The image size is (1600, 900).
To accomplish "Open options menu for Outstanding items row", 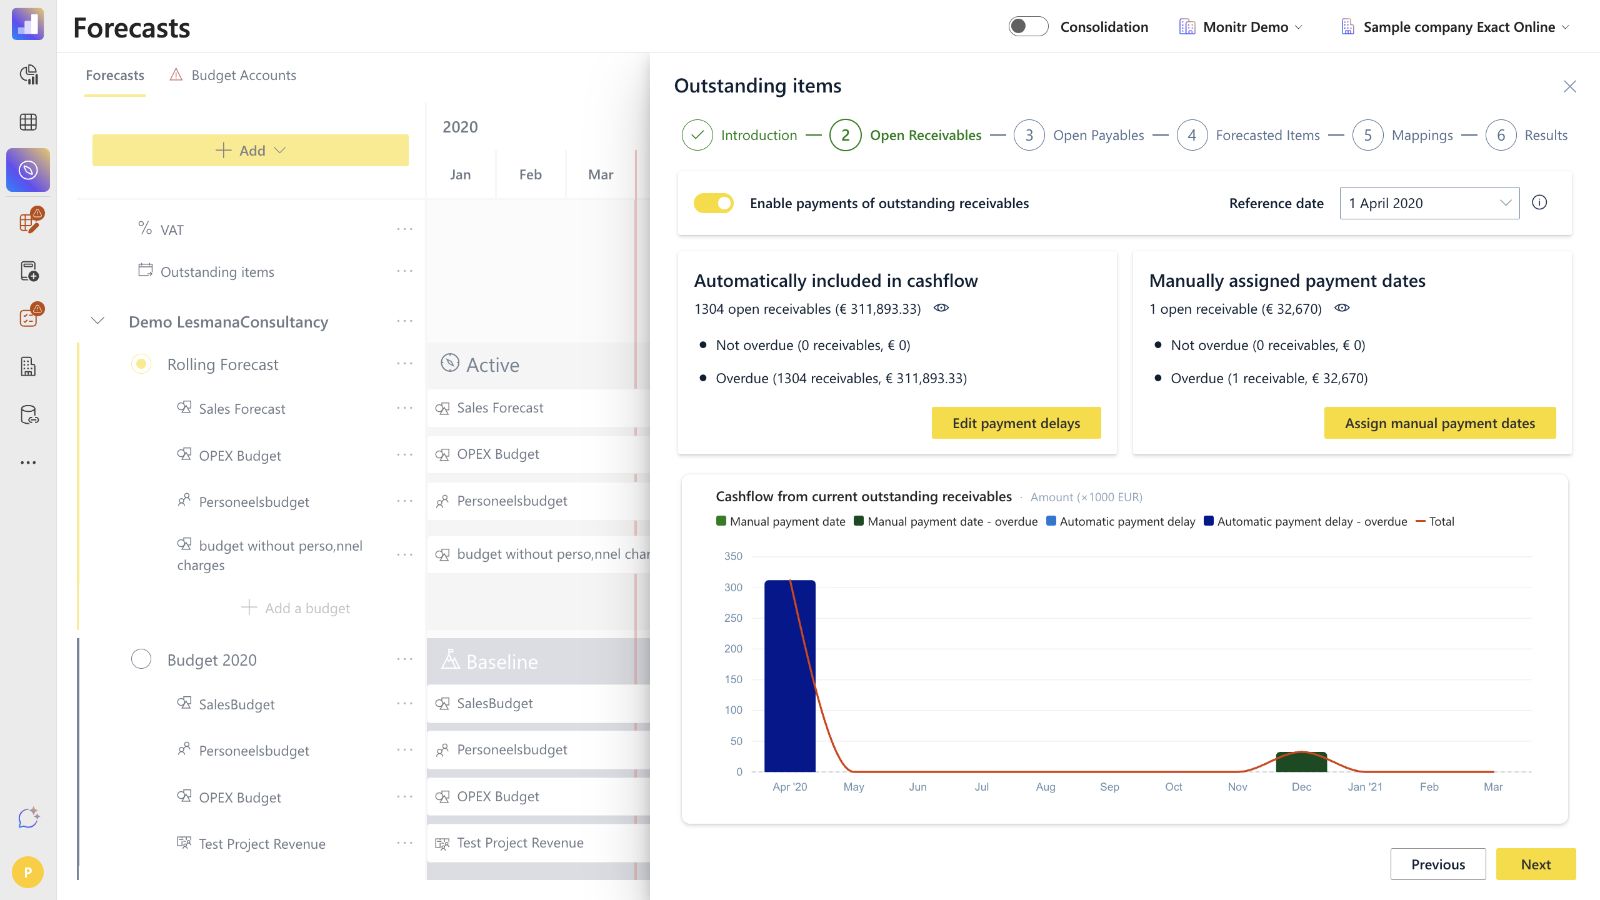I will (x=404, y=271).
